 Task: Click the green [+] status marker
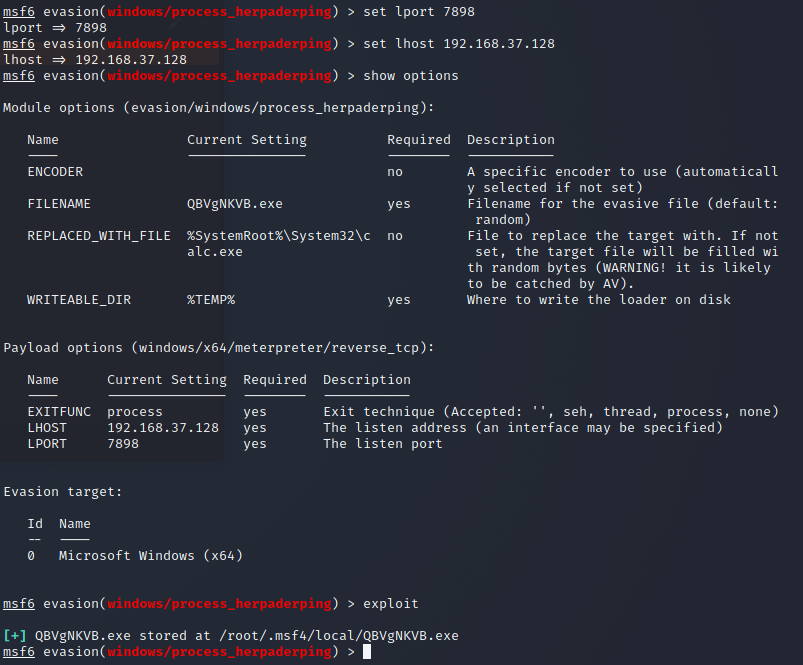click(15, 635)
